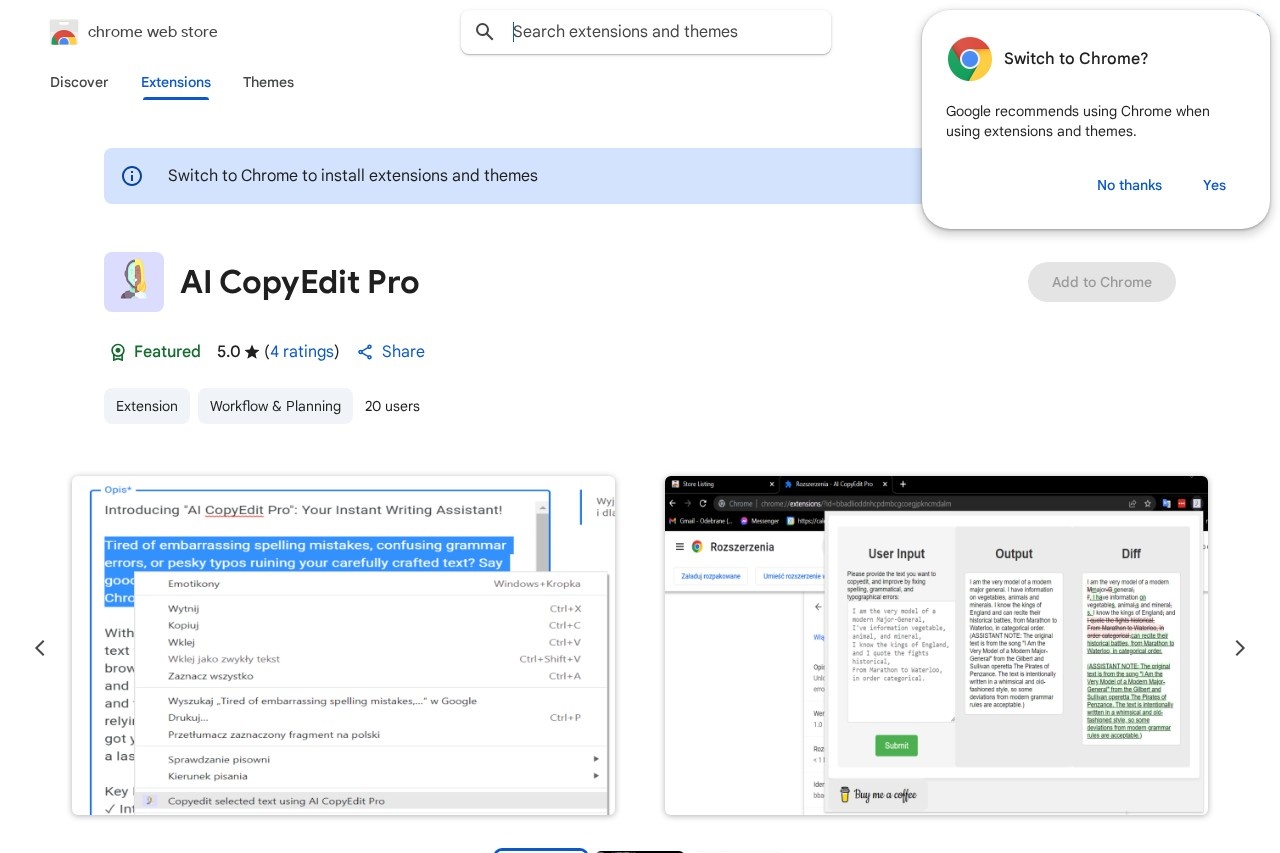The width and height of the screenshot is (1280, 853).
Task: Switch to the Extensions tab
Action: click(176, 82)
